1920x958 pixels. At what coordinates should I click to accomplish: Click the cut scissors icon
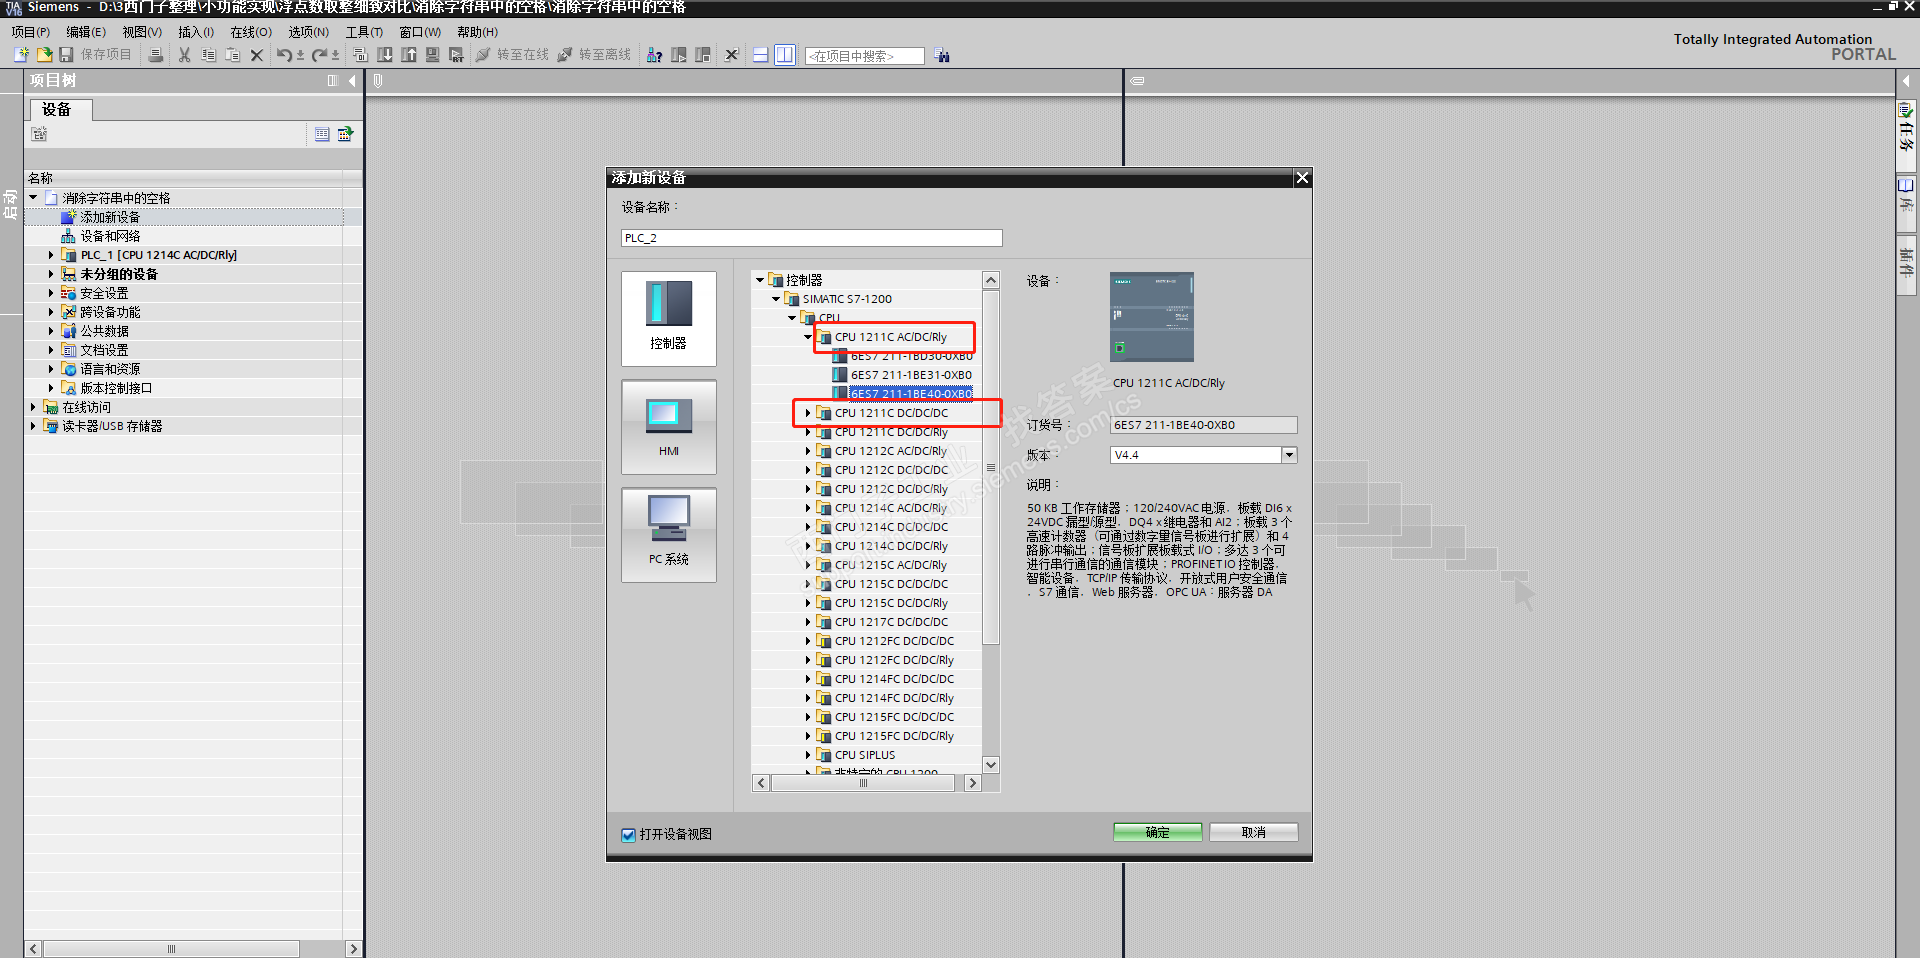click(184, 55)
